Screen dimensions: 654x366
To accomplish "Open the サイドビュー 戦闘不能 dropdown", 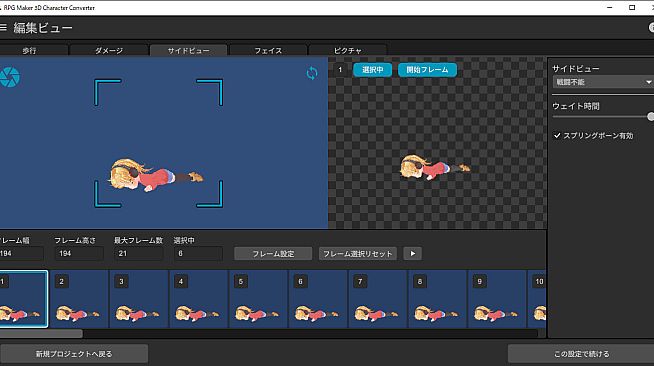I will tap(603, 82).
